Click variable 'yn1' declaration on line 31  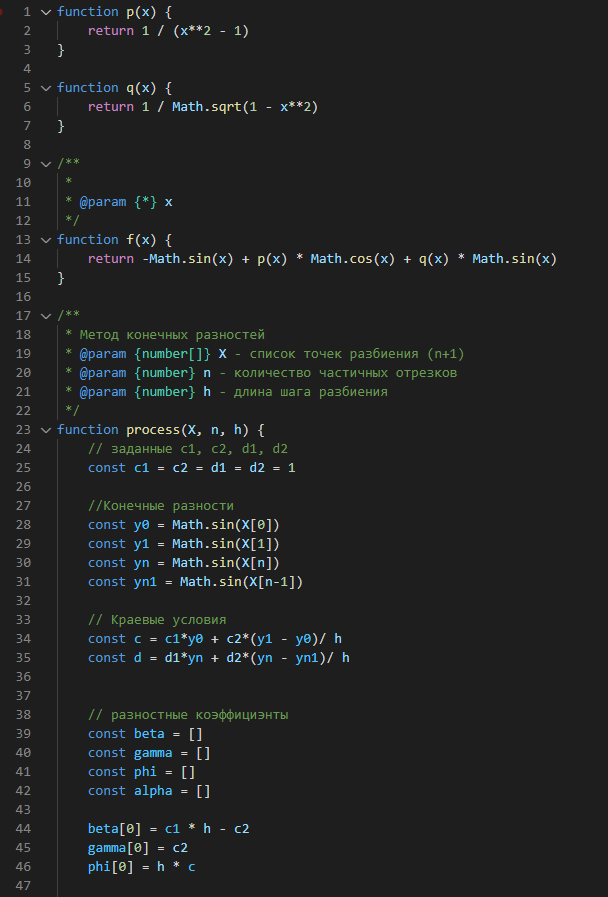tap(161, 582)
